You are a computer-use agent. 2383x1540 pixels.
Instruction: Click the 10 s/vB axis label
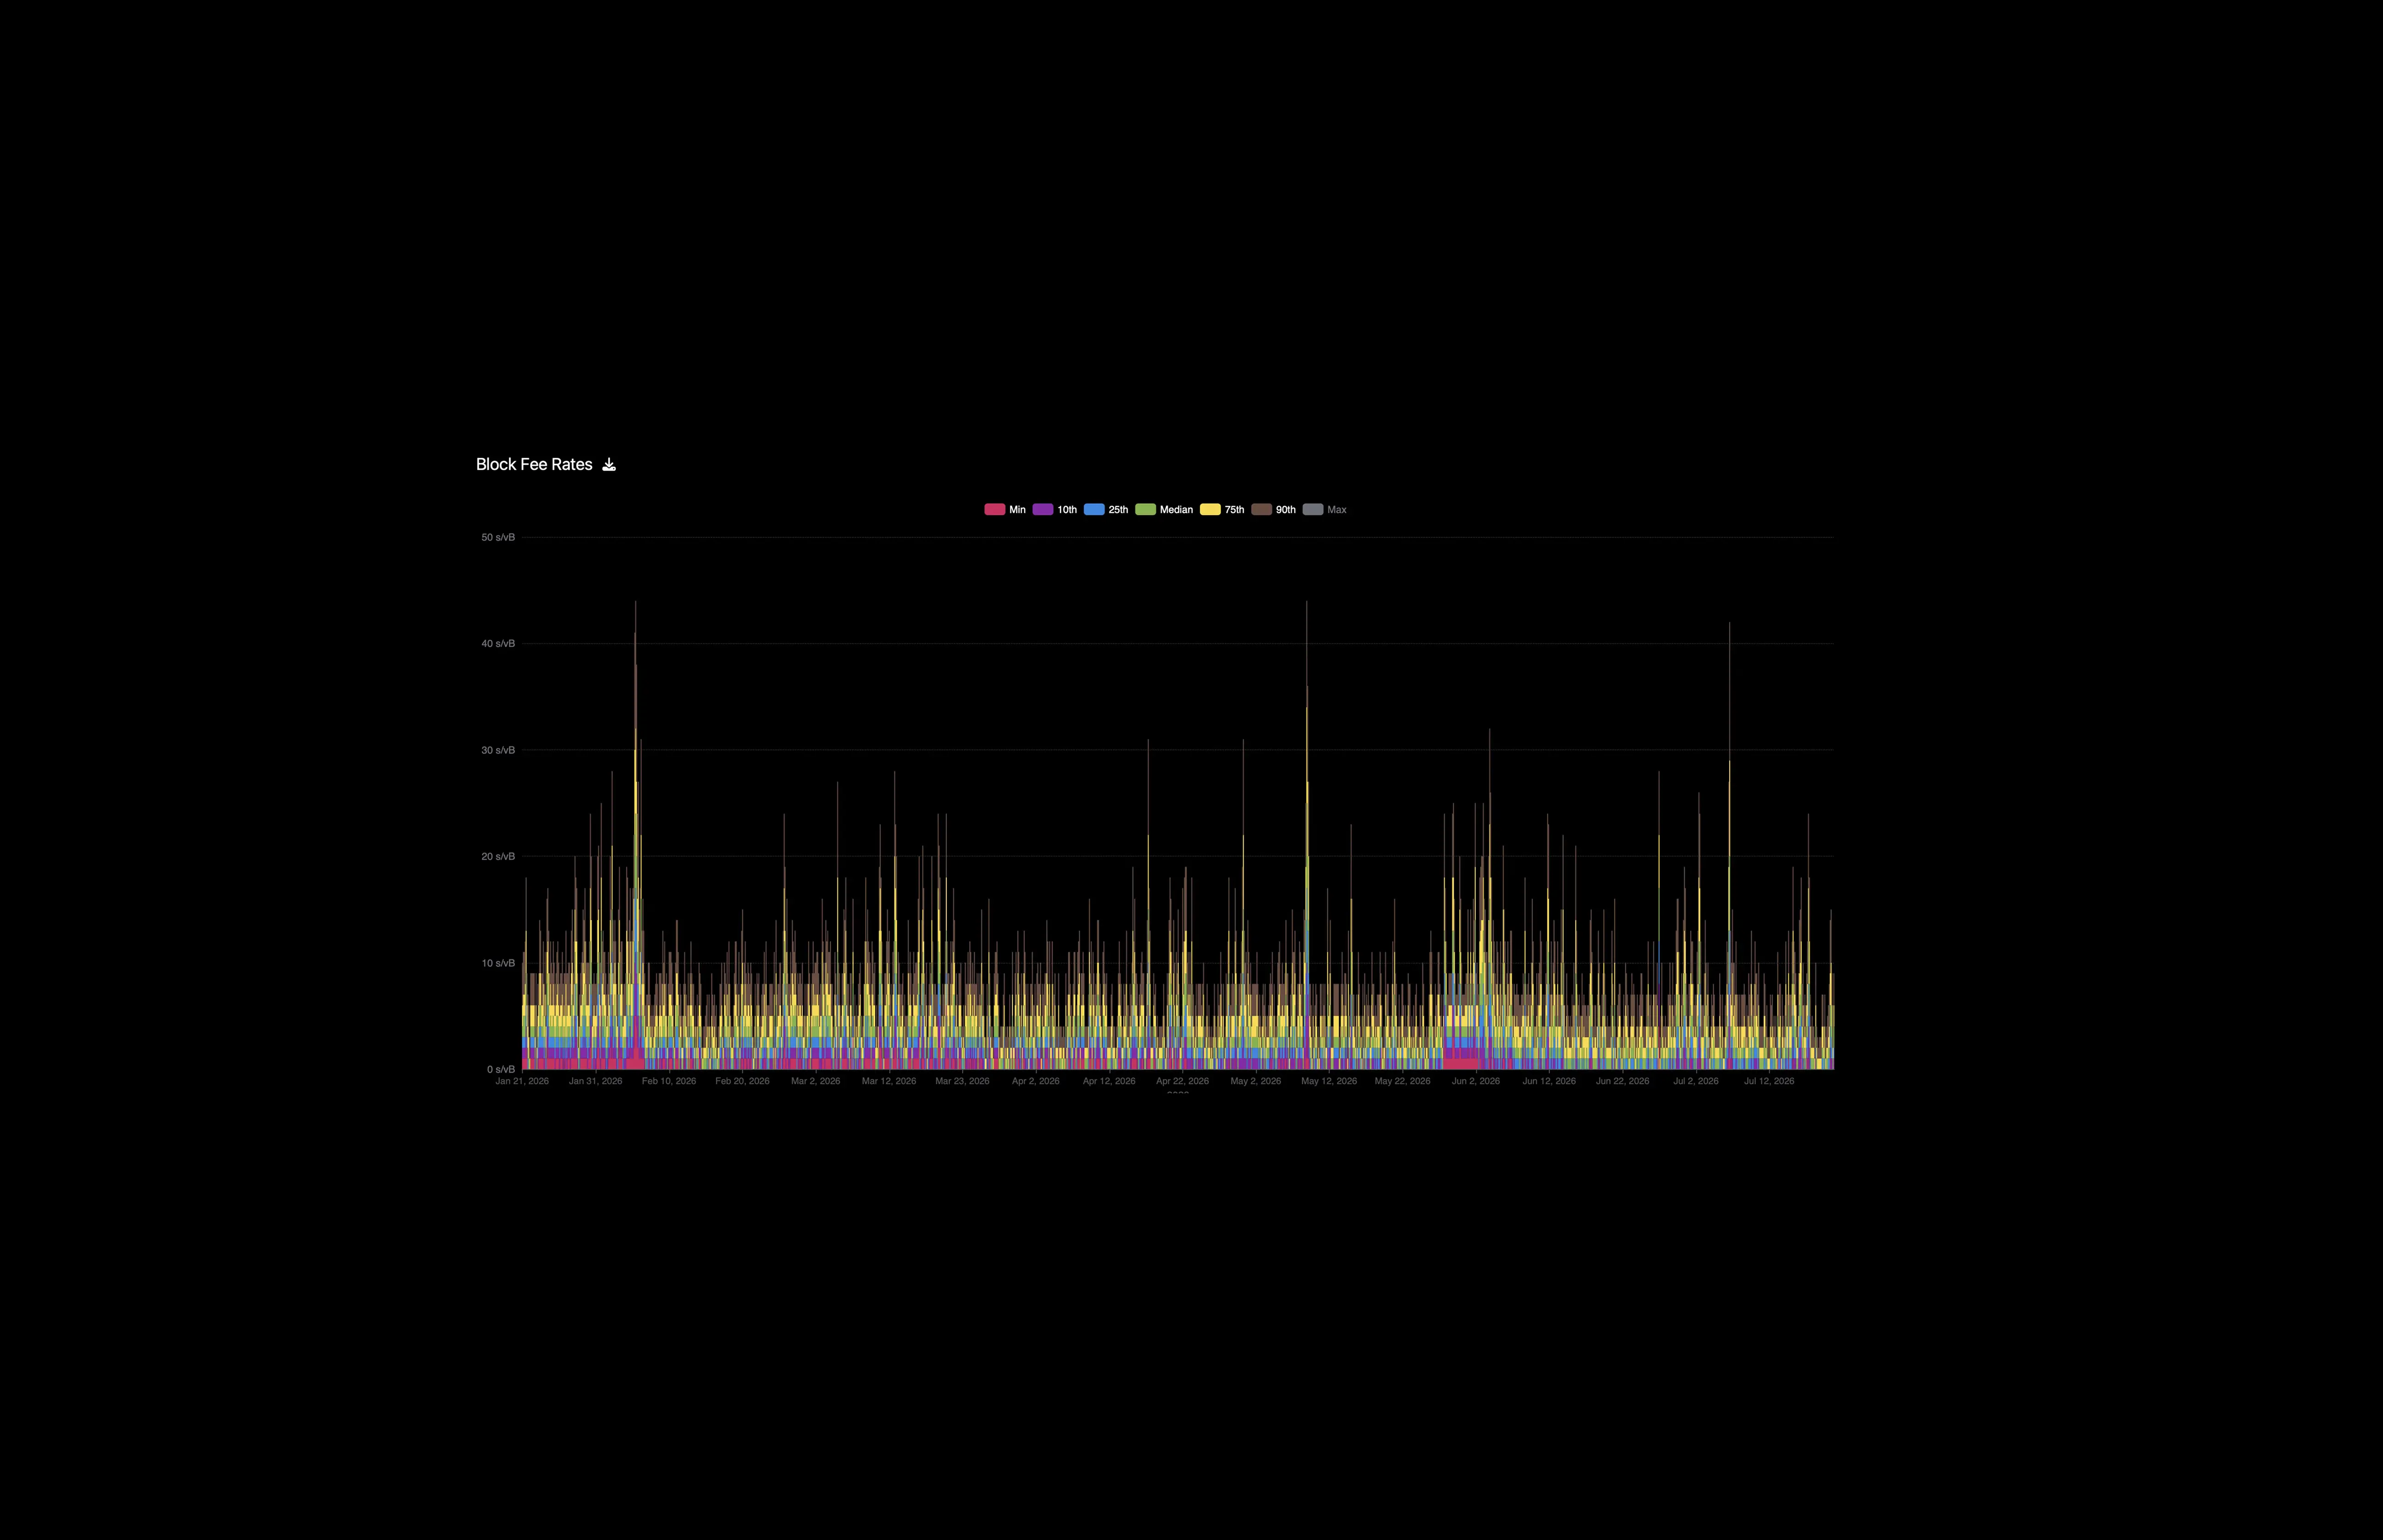click(x=498, y=963)
